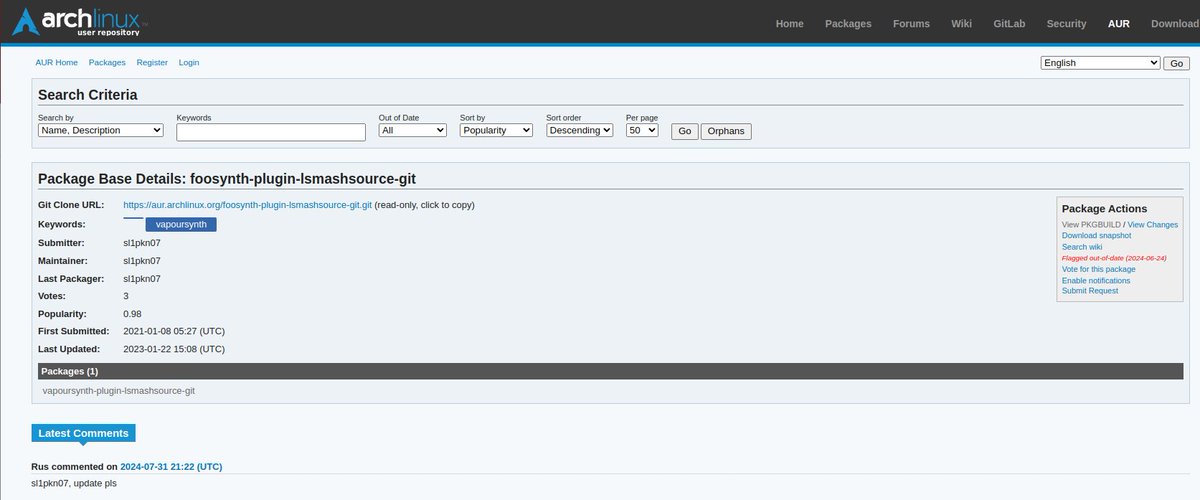This screenshot has height=500, width=1200.
Task: Copy the Git Clone URL link
Action: [x=248, y=205]
